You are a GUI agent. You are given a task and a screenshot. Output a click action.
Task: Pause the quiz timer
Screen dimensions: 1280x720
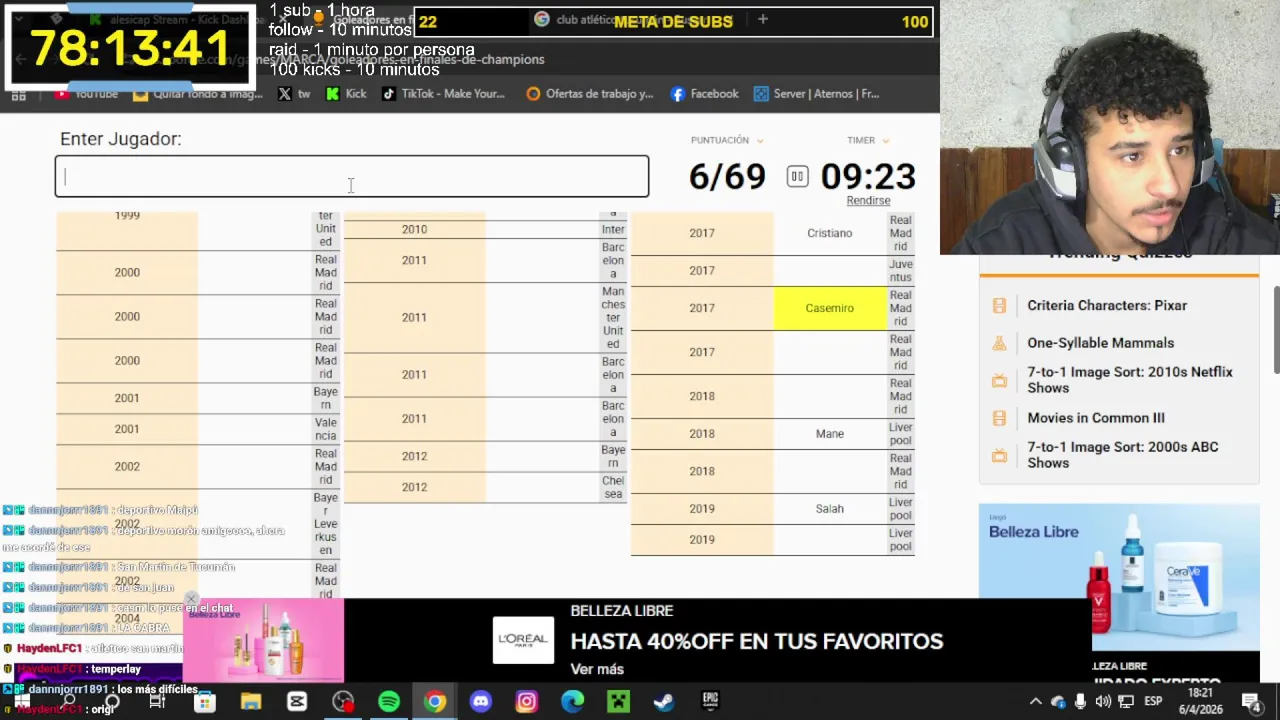tap(797, 177)
